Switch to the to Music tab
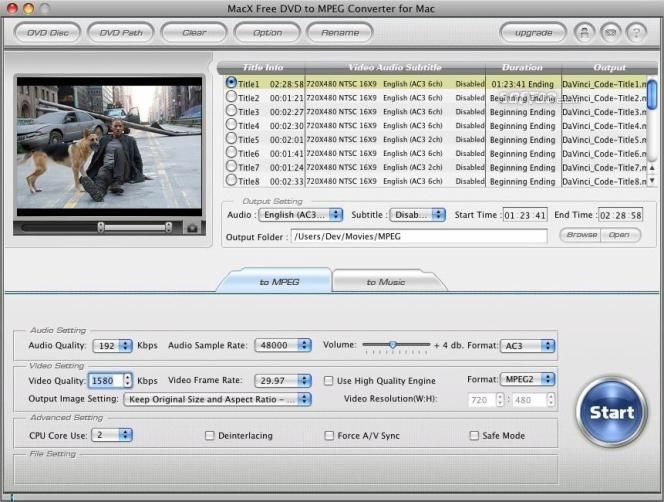The height and width of the screenshot is (502, 664). (x=389, y=281)
